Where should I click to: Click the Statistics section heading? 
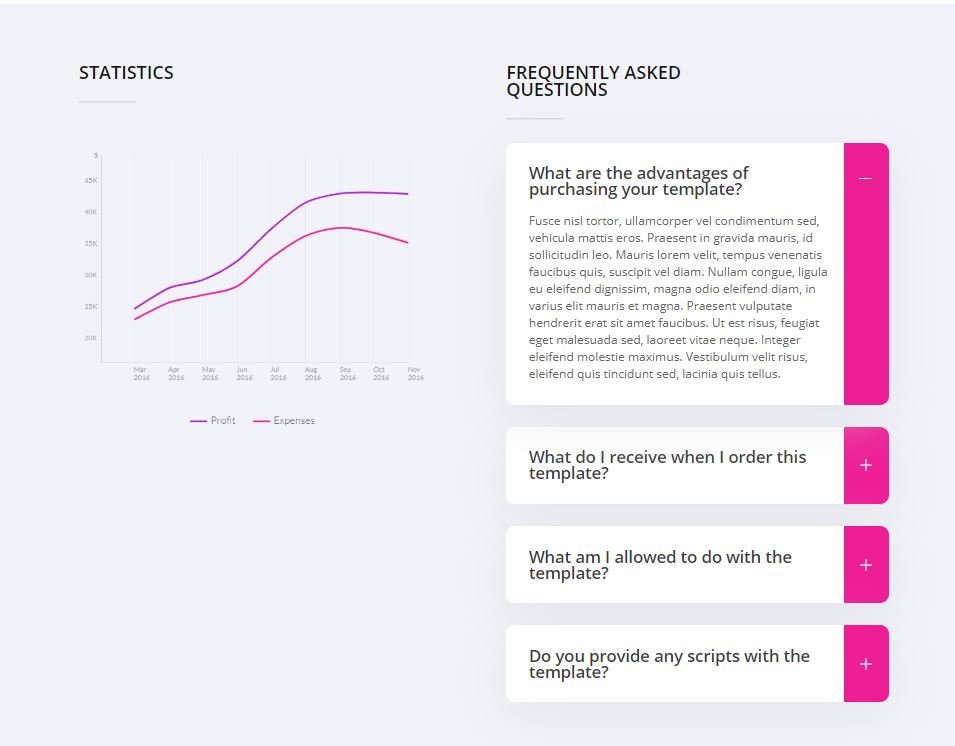point(126,73)
